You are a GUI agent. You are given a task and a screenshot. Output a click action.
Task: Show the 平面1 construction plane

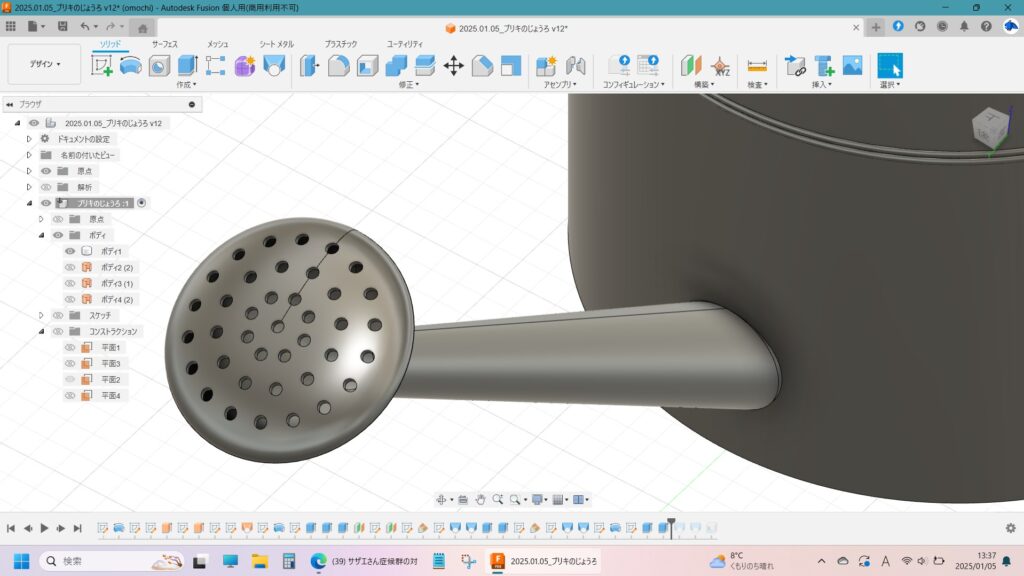click(70, 347)
